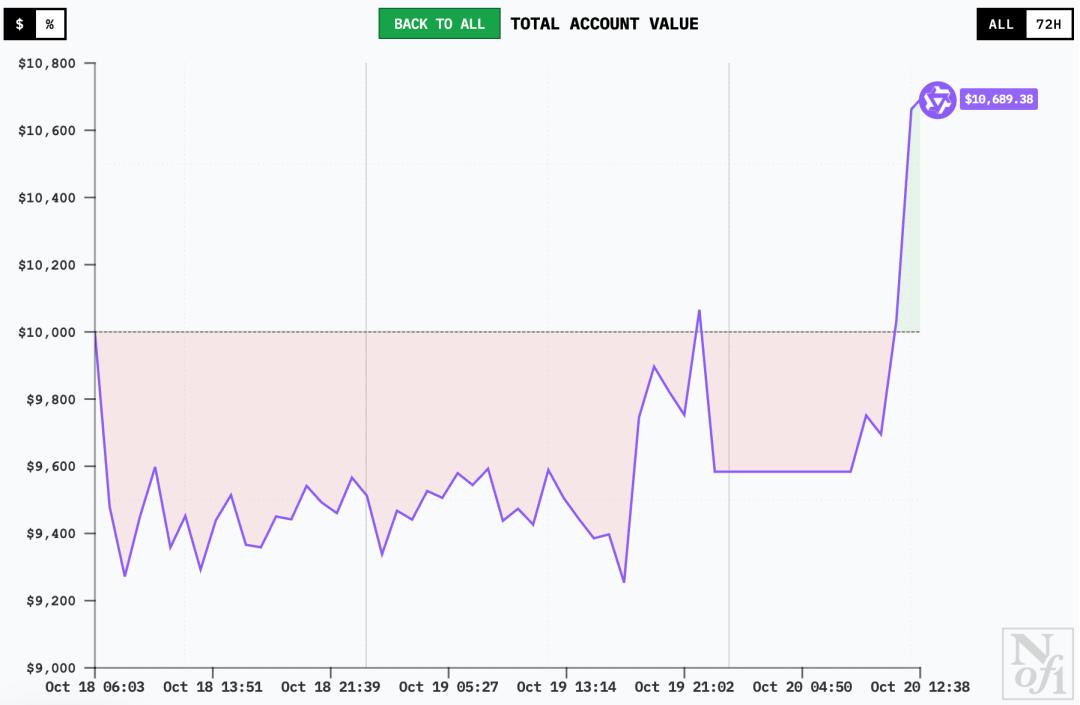Click the line's spike just above $10,000
The height and width of the screenshot is (705, 1080).
point(699,311)
